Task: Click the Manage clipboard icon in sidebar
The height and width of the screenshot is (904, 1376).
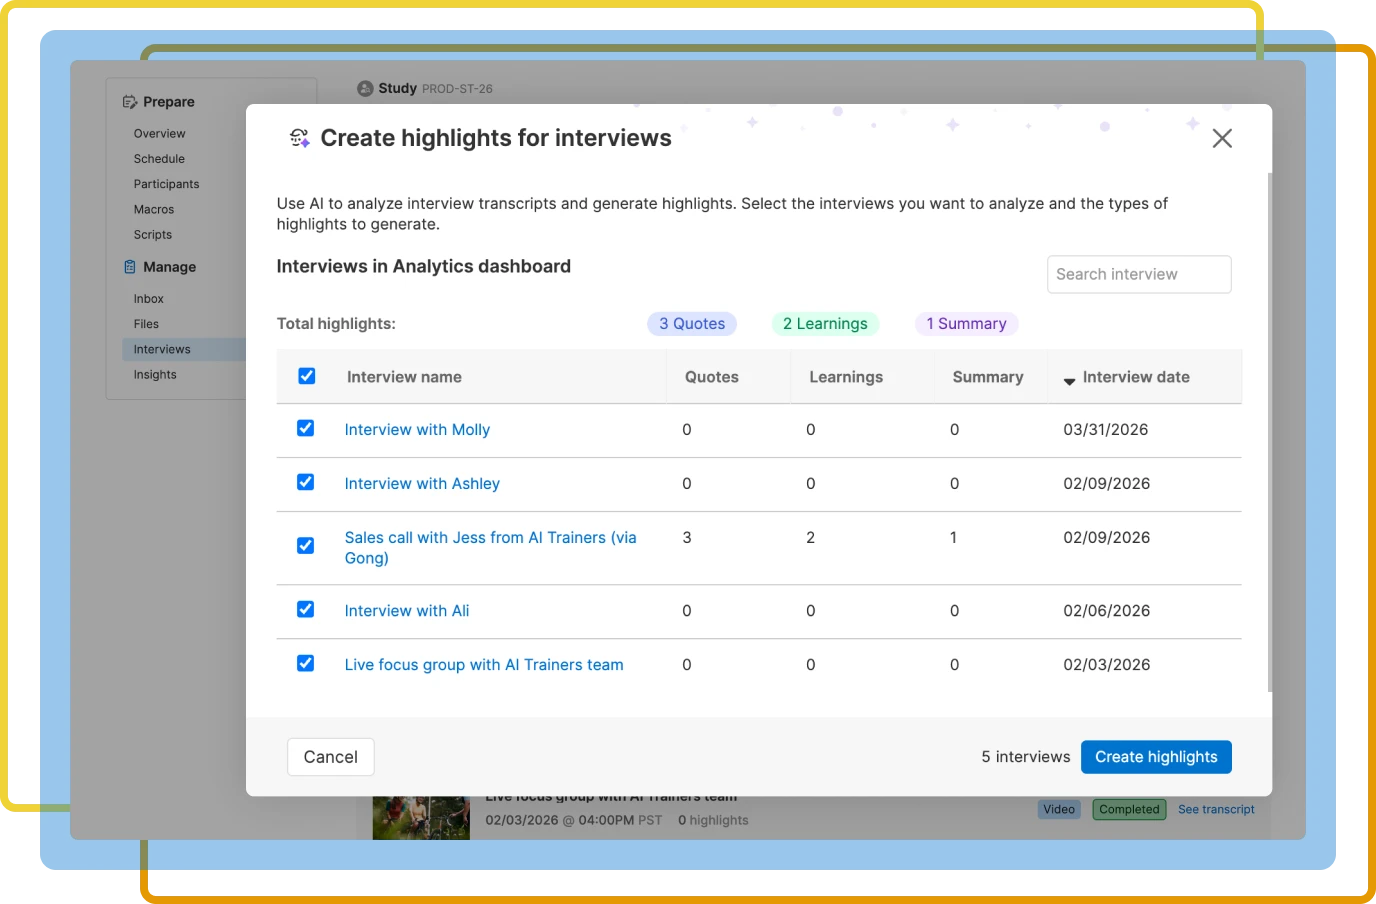Action: click(131, 266)
